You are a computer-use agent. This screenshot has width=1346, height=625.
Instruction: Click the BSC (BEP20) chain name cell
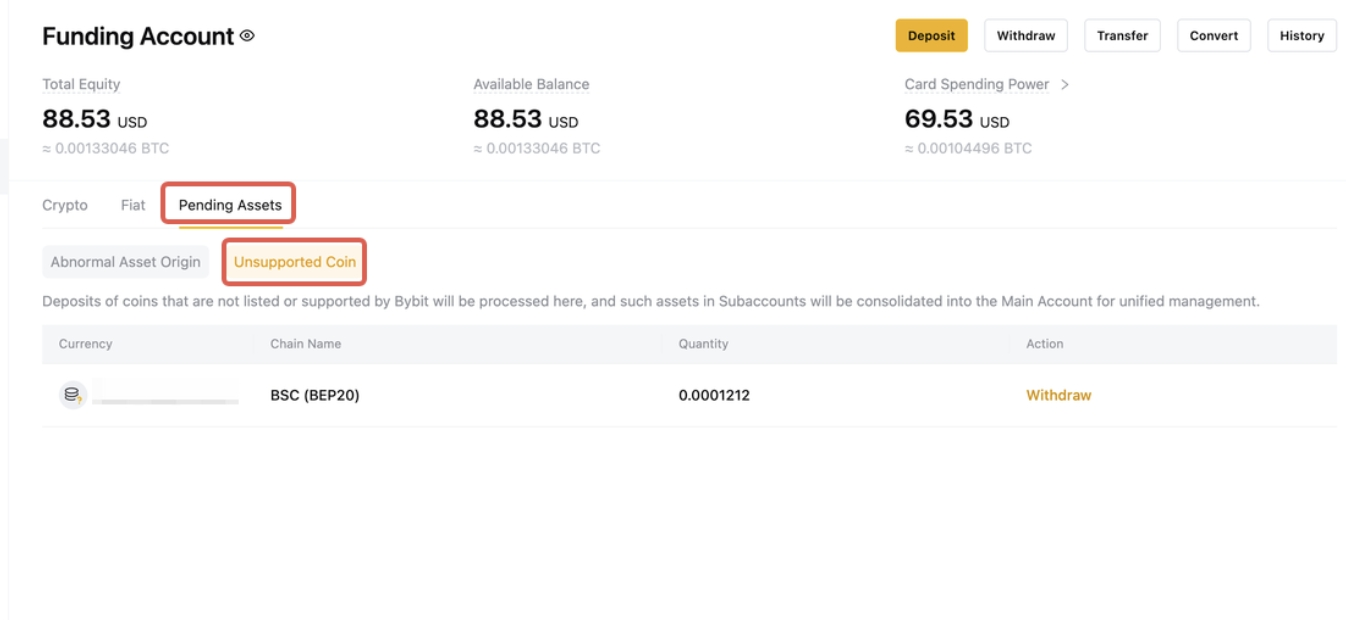click(x=315, y=395)
